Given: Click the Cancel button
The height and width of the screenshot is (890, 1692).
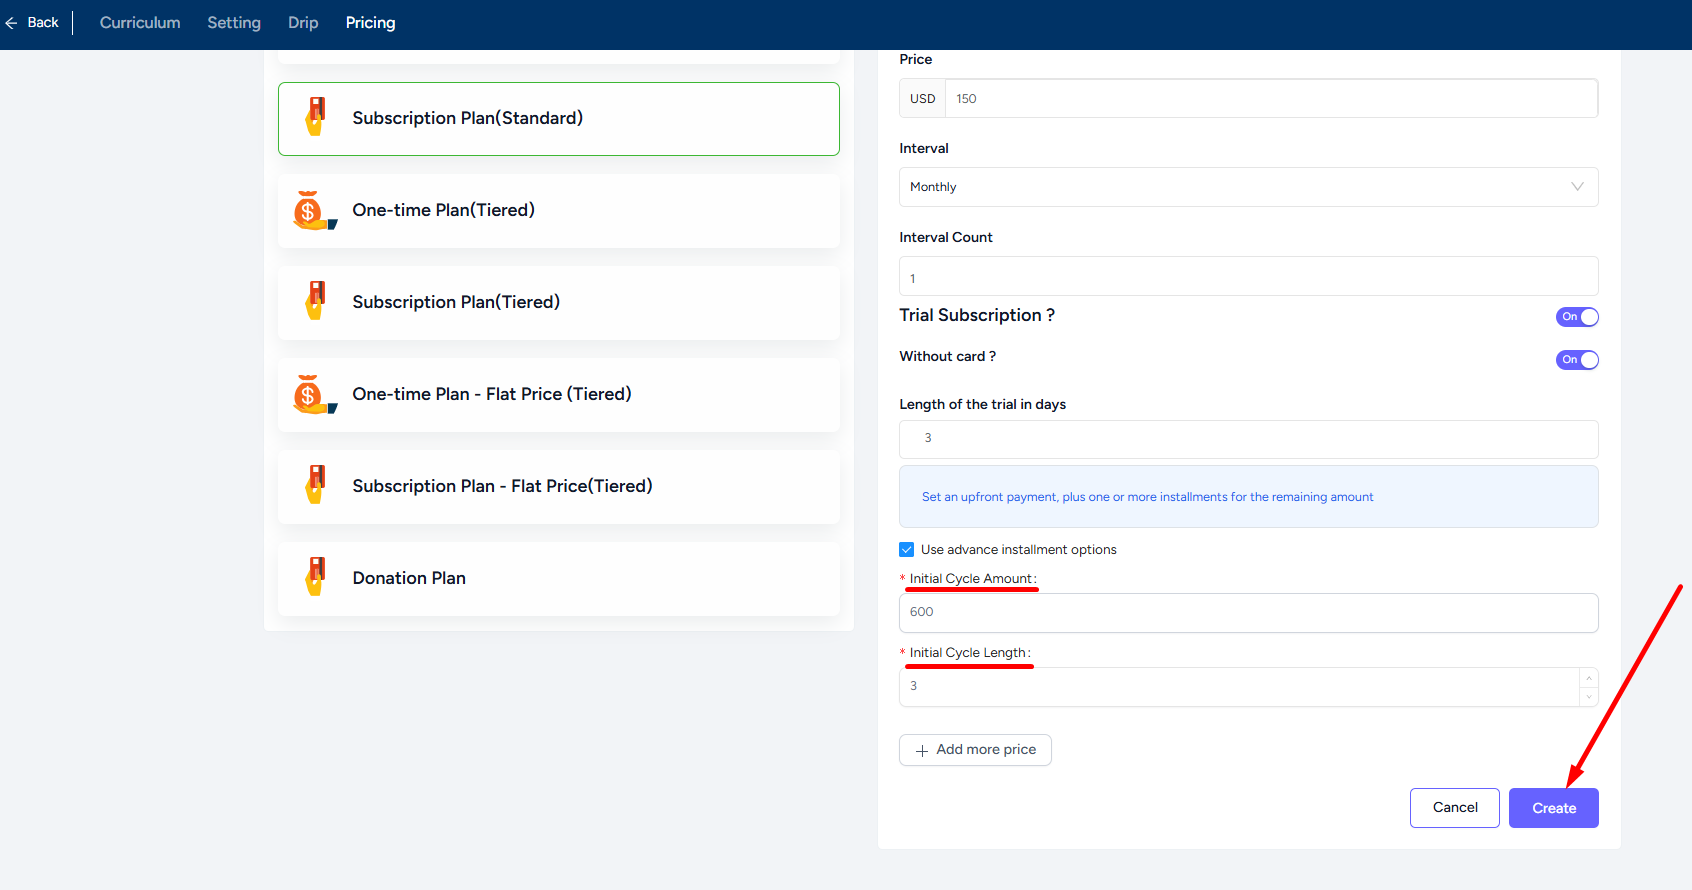Looking at the screenshot, I should [1455, 808].
